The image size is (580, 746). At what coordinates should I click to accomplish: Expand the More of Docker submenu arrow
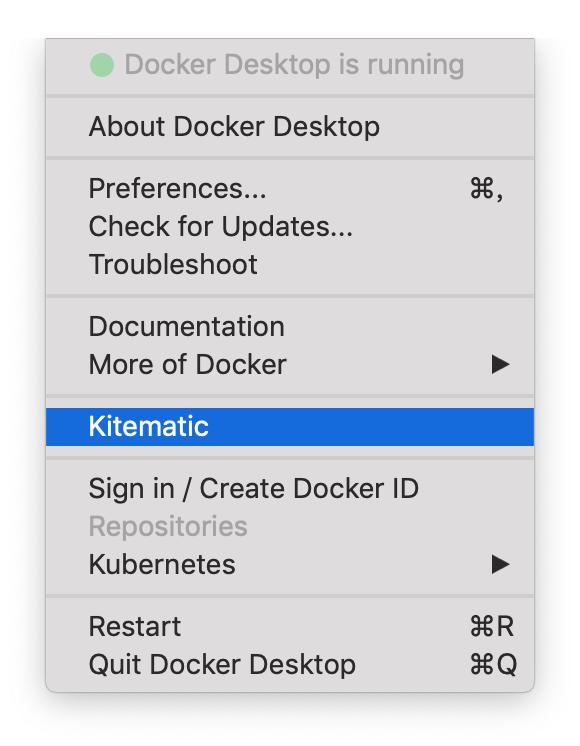(500, 365)
